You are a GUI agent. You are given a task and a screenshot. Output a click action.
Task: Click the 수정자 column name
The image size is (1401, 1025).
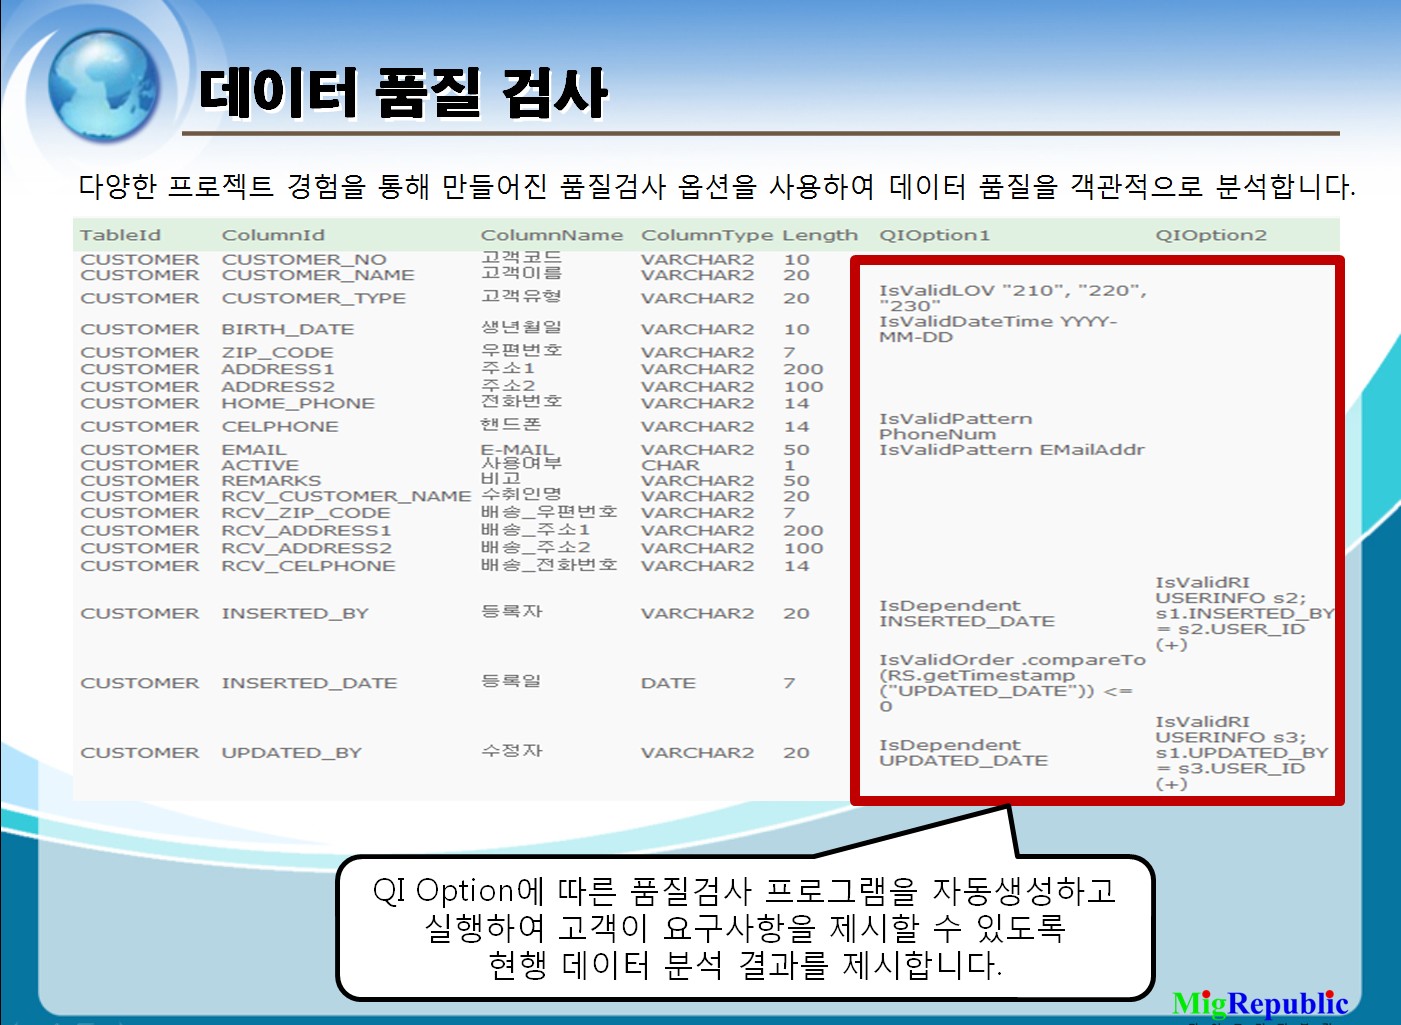click(x=511, y=750)
